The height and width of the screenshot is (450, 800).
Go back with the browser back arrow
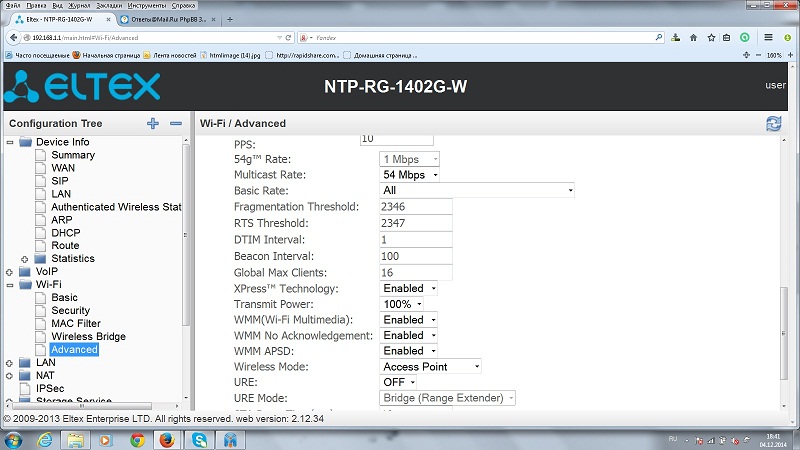tap(14, 38)
